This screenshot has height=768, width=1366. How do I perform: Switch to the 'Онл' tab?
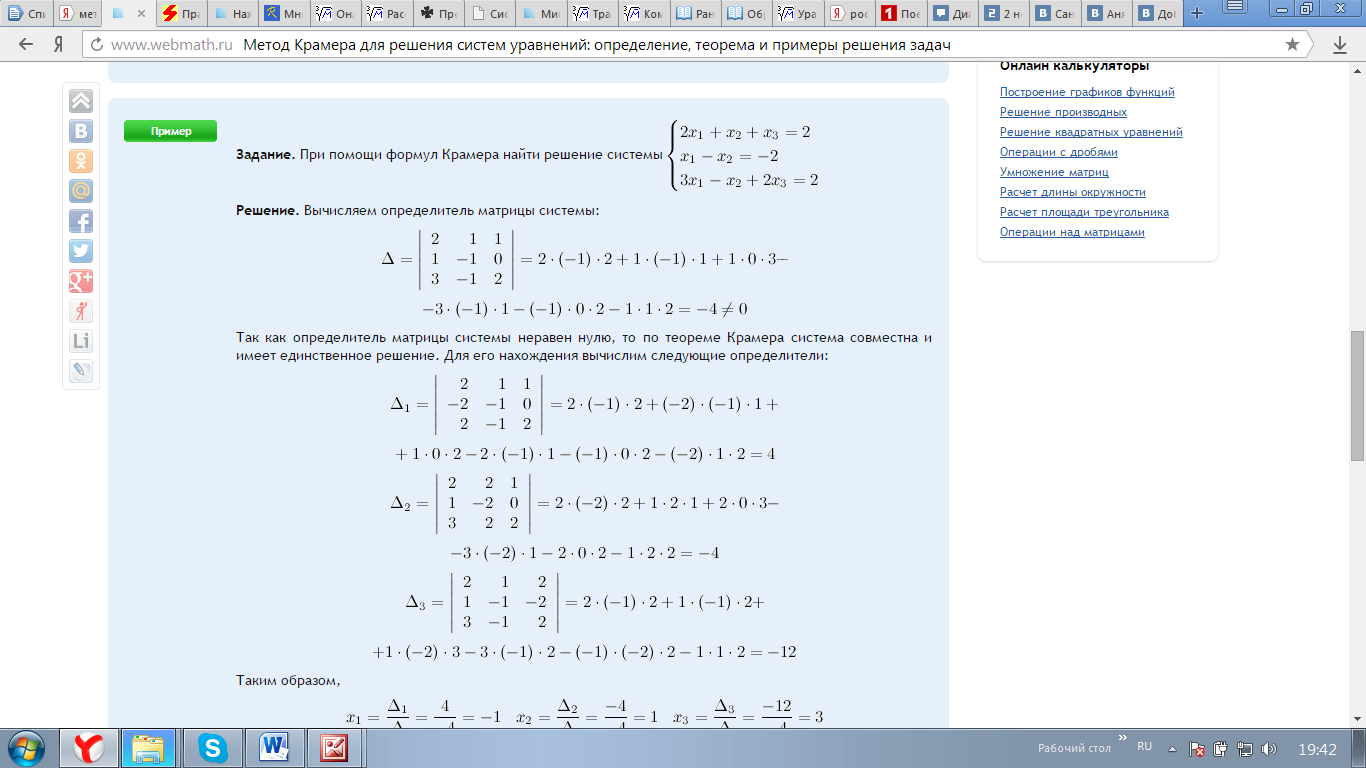tap(336, 14)
